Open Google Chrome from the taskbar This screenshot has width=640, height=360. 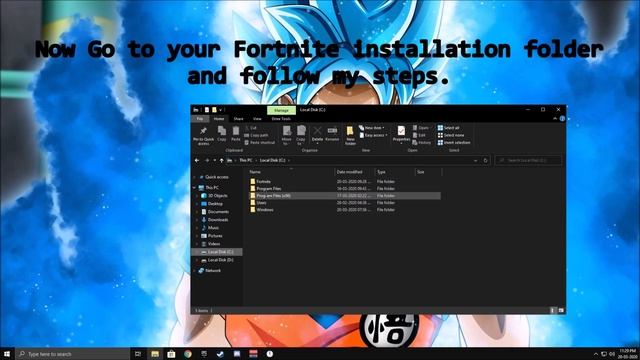188,354
